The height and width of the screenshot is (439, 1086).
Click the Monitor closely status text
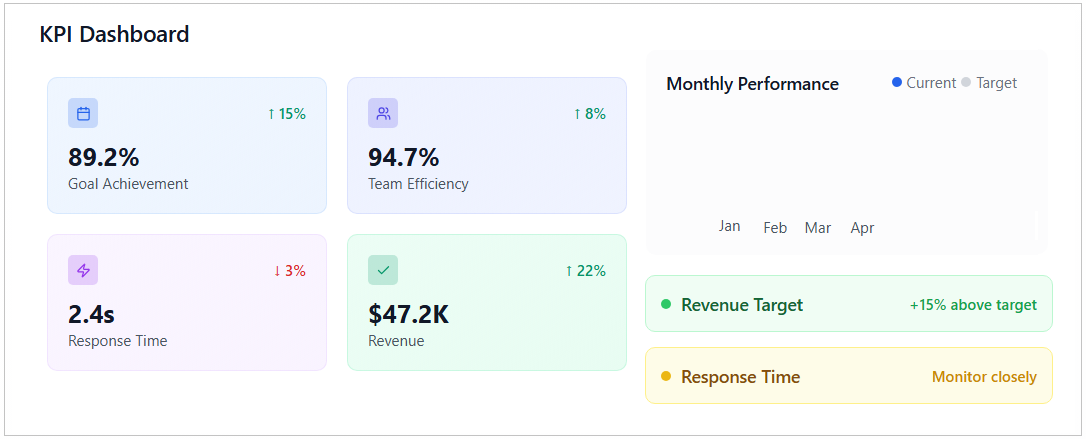point(984,377)
